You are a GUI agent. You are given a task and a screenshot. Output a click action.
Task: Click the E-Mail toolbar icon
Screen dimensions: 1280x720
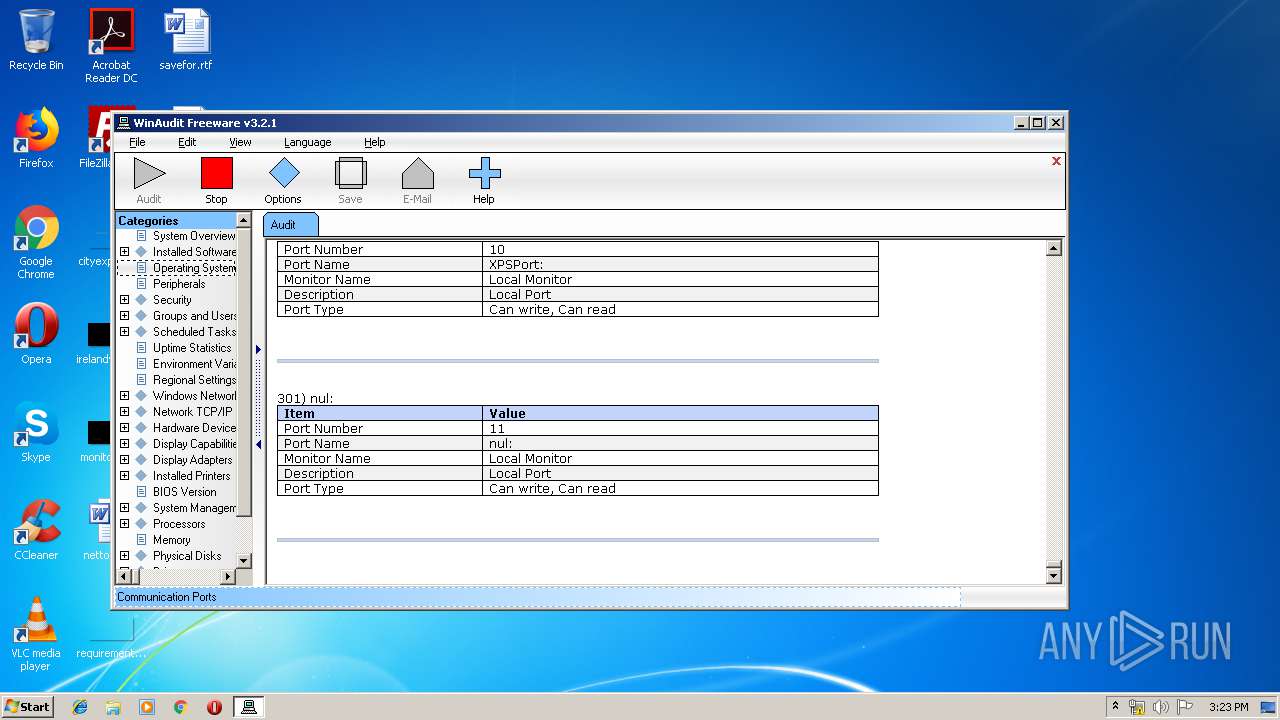(x=417, y=173)
